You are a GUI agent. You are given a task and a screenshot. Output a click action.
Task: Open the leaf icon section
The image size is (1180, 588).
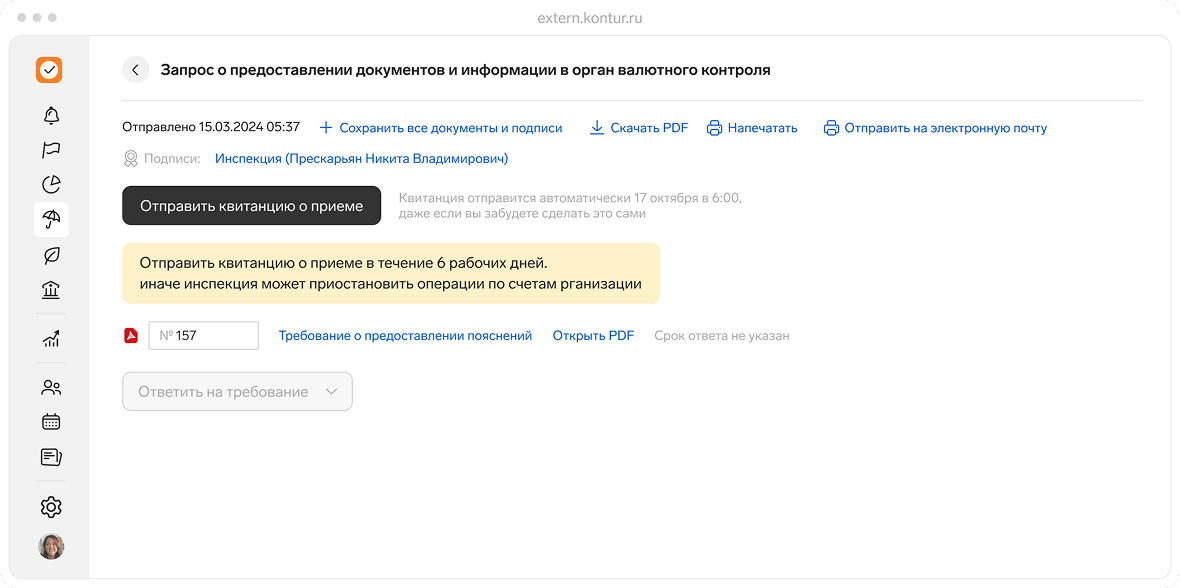pos(51,255)
